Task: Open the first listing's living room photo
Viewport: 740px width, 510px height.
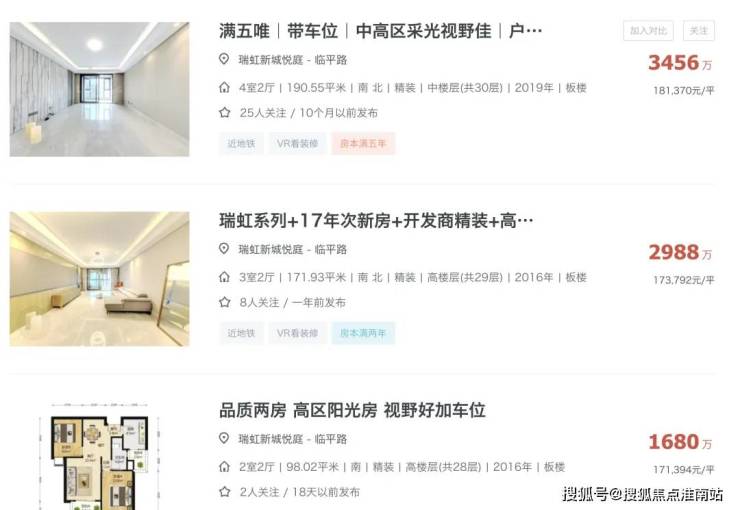Action: (99, 89)
